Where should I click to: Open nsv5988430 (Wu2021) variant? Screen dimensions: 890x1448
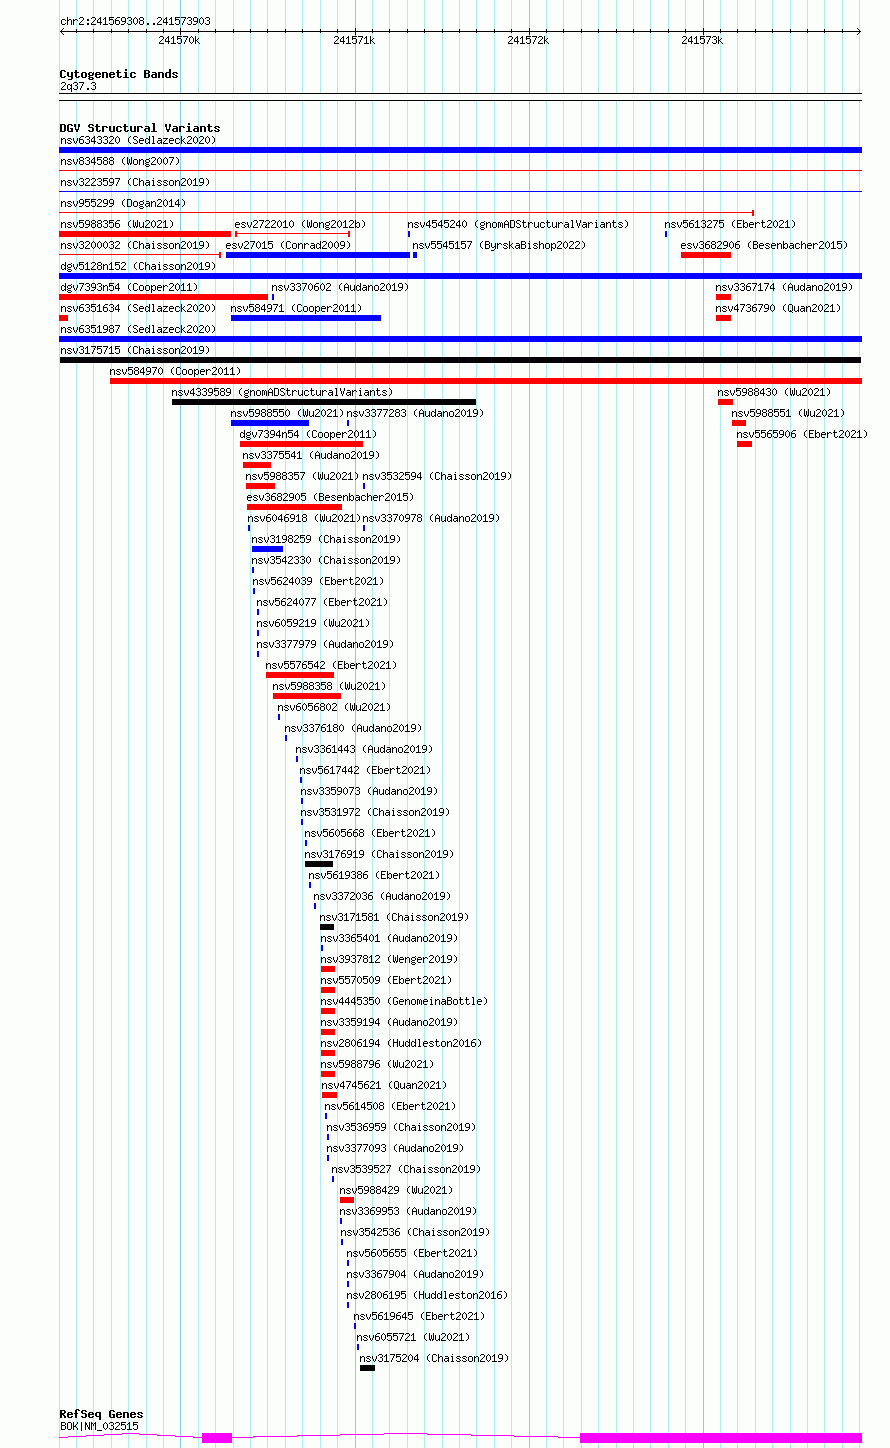(x=774, y=393)
